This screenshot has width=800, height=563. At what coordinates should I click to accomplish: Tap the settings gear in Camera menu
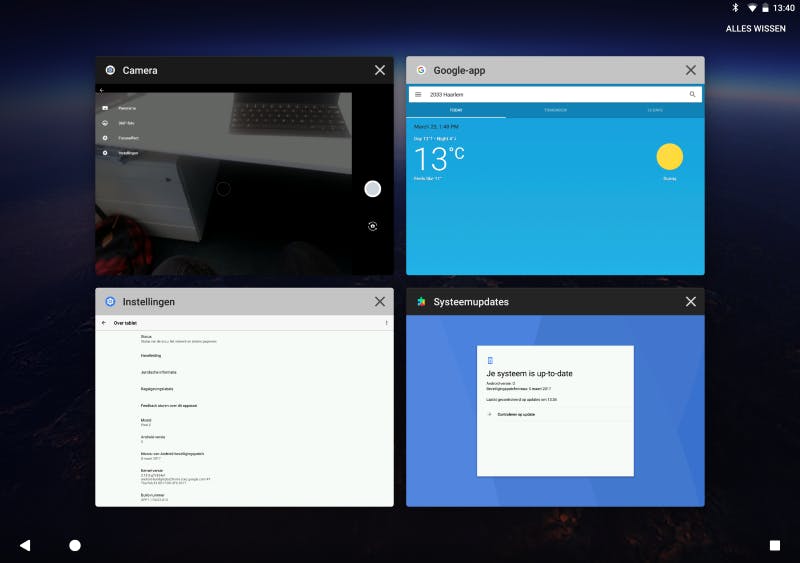click(x=105, y=153)
